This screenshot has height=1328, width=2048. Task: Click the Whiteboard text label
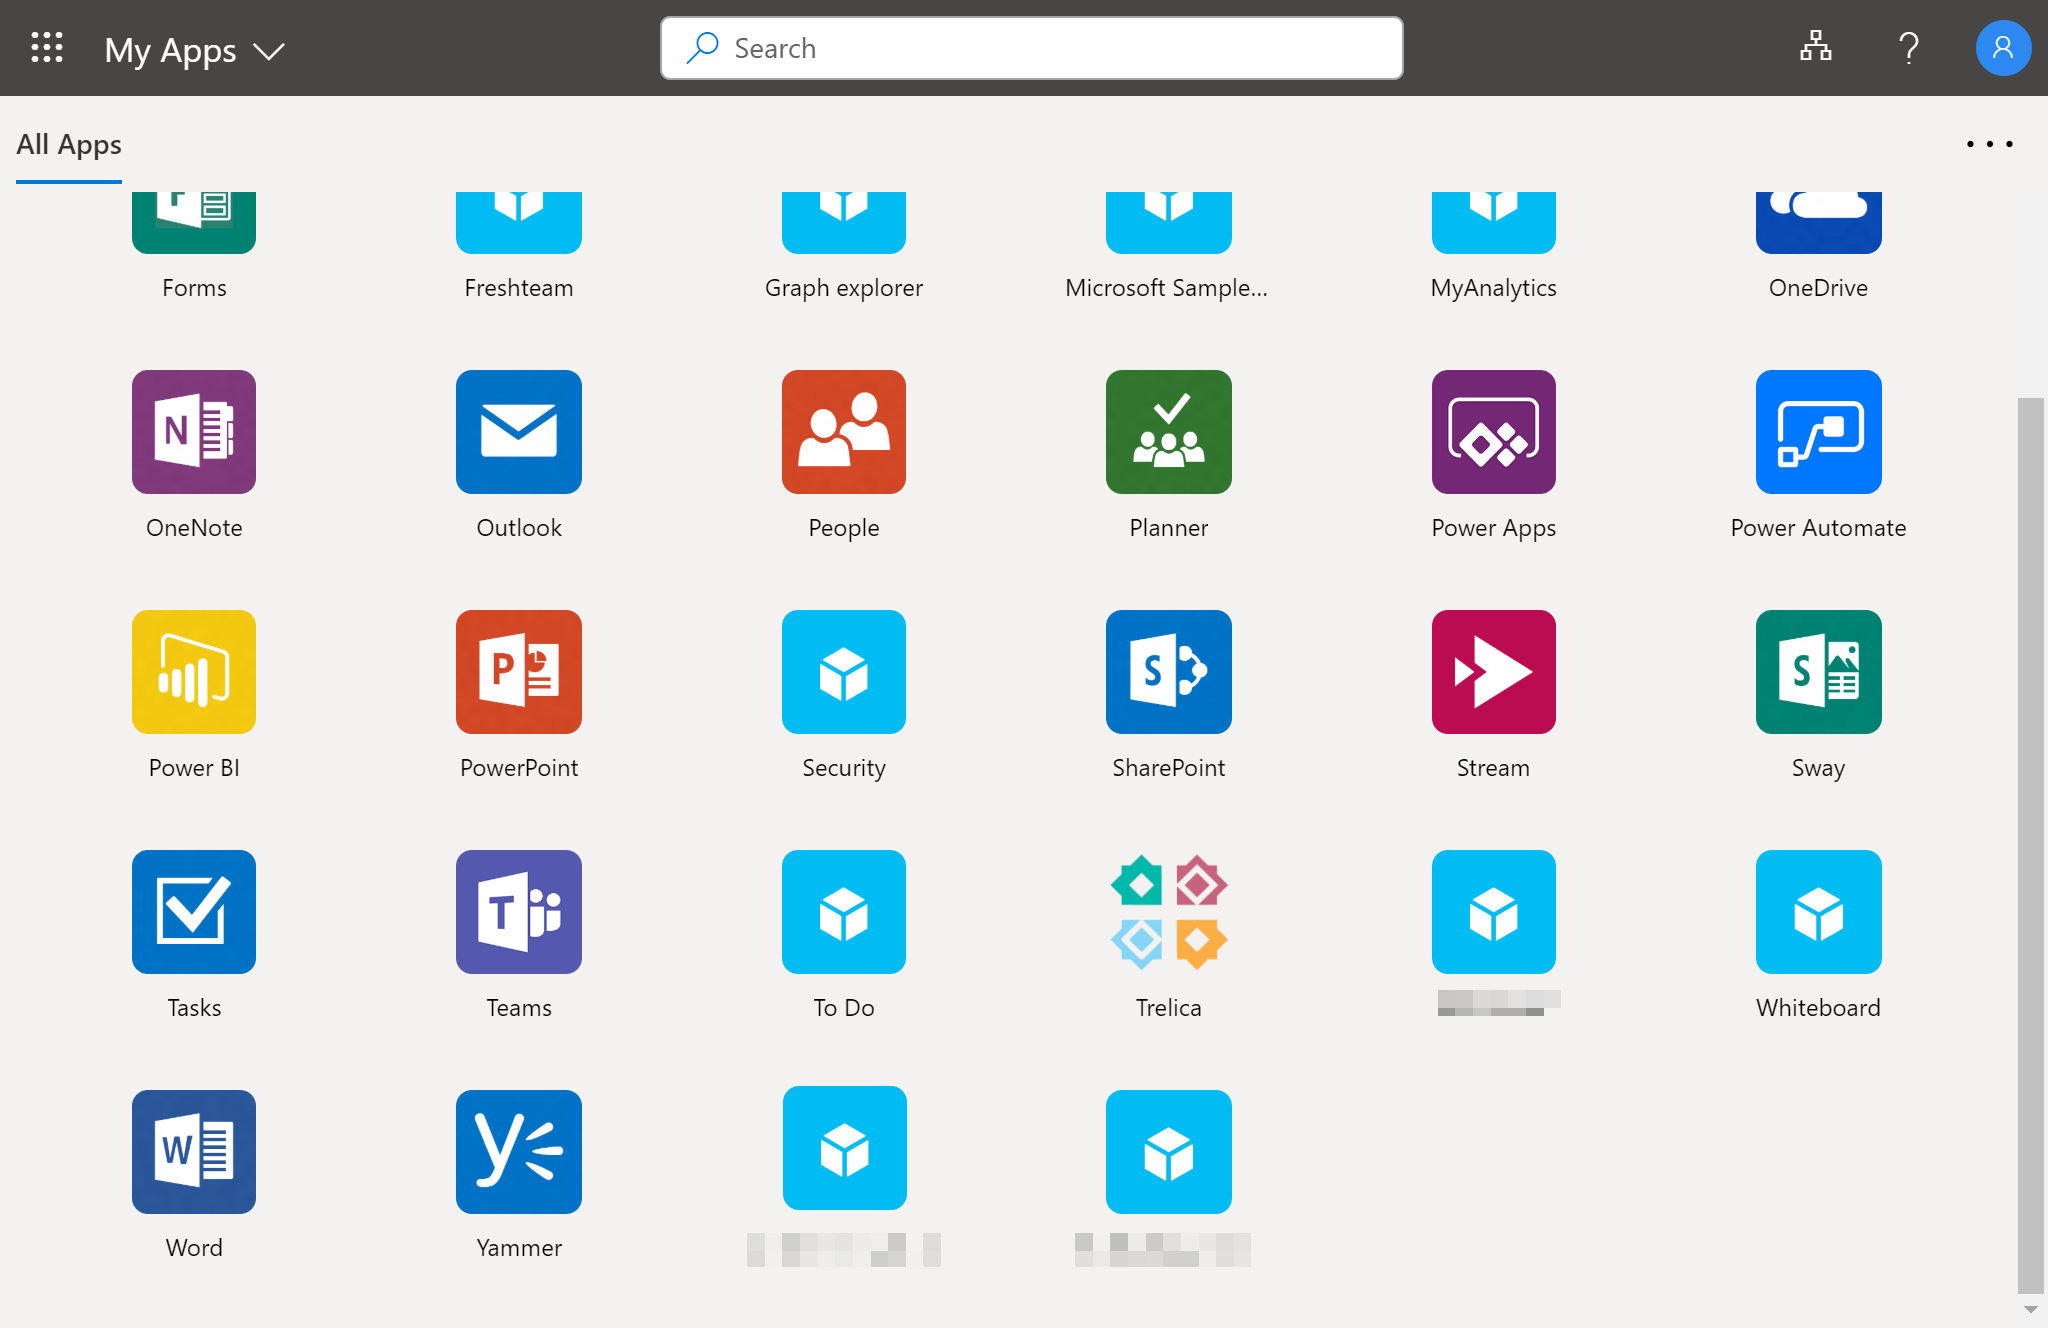click(1818, 1008)
